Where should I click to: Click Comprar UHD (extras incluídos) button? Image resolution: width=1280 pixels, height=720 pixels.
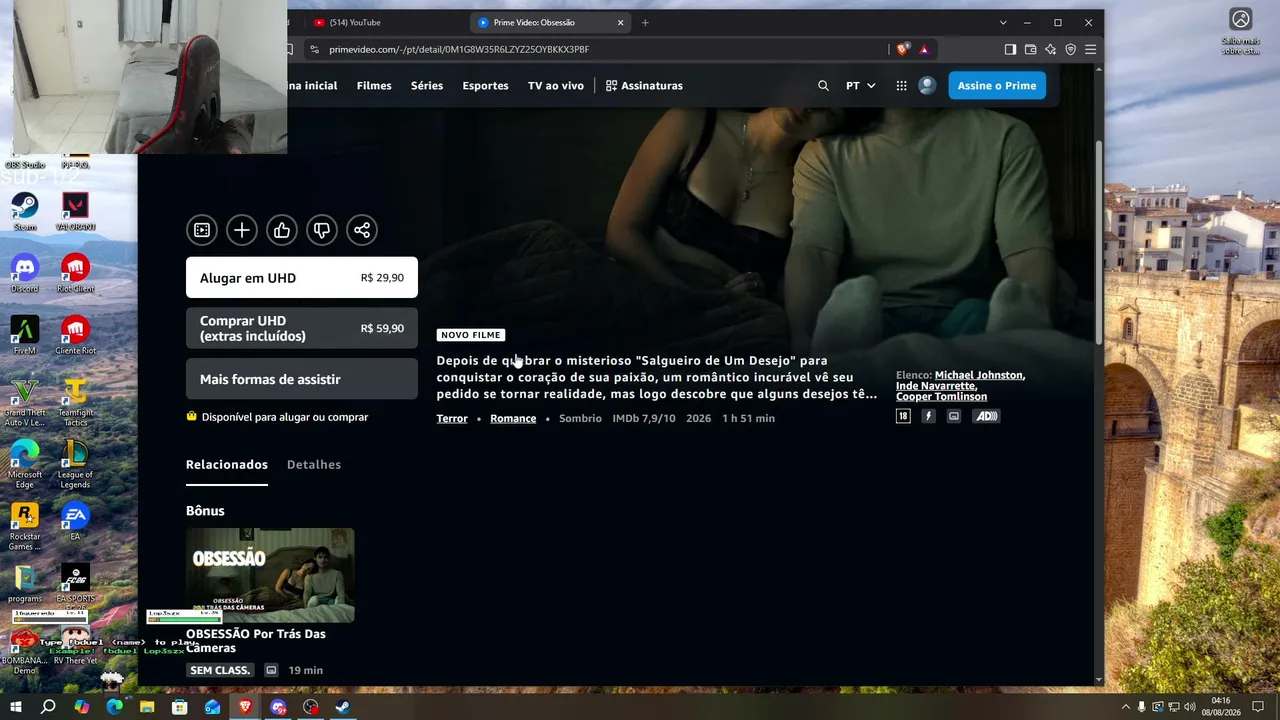tap(302, 328)
